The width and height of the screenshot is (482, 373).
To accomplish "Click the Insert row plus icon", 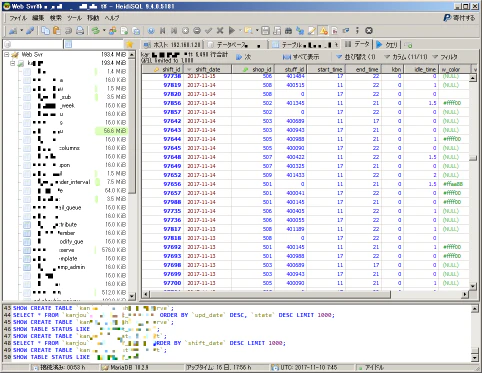I will coord(185,31).
